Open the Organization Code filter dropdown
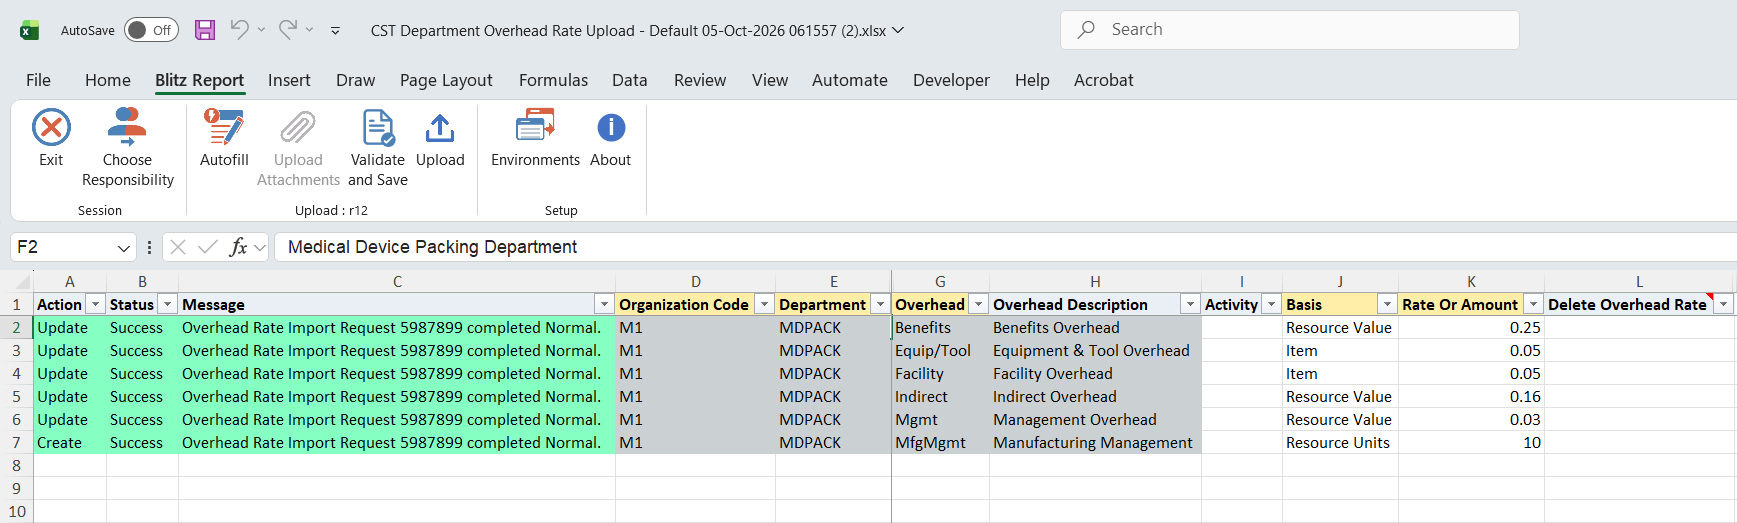Screen dimensions: 1737x523 (x=764, y=304)
